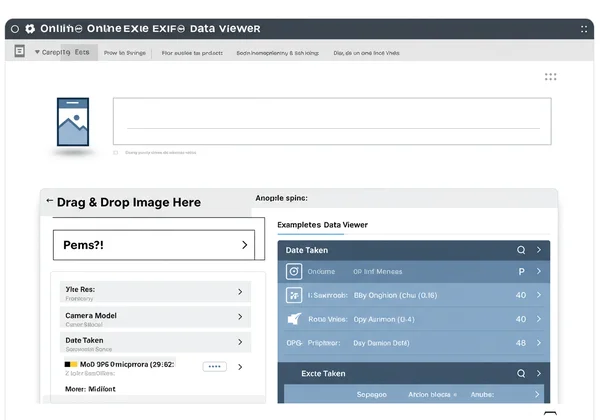
Task: Click the gear icon in title bar
Action: click(x=30, y=29)
